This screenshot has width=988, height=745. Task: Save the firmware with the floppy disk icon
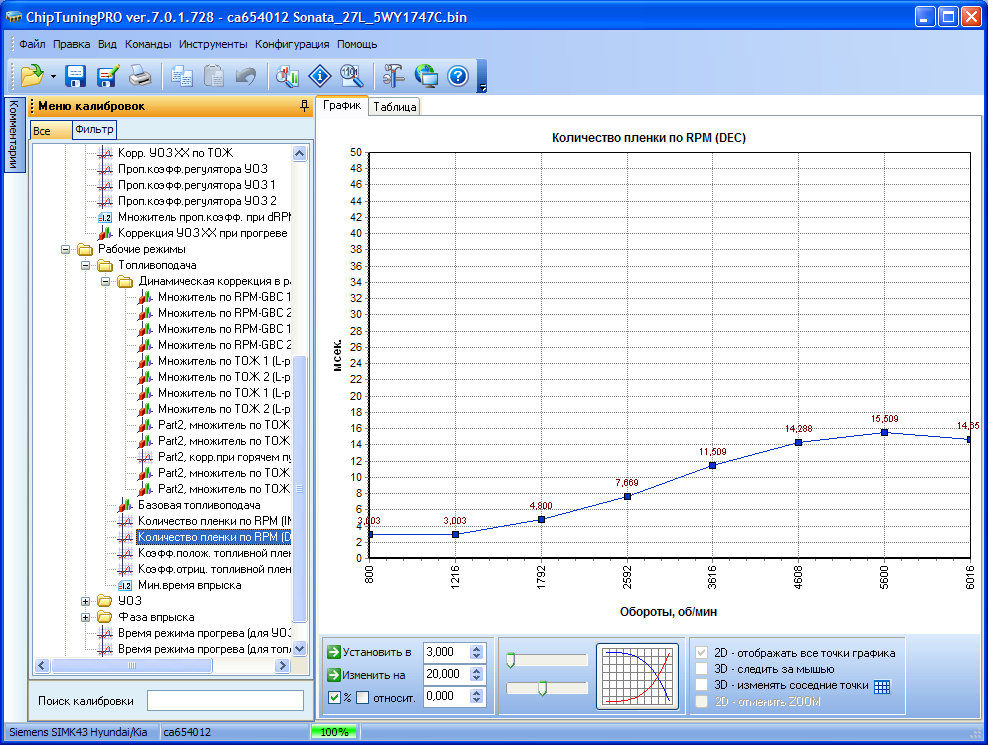pyautogui.click(x=76, y=76)
